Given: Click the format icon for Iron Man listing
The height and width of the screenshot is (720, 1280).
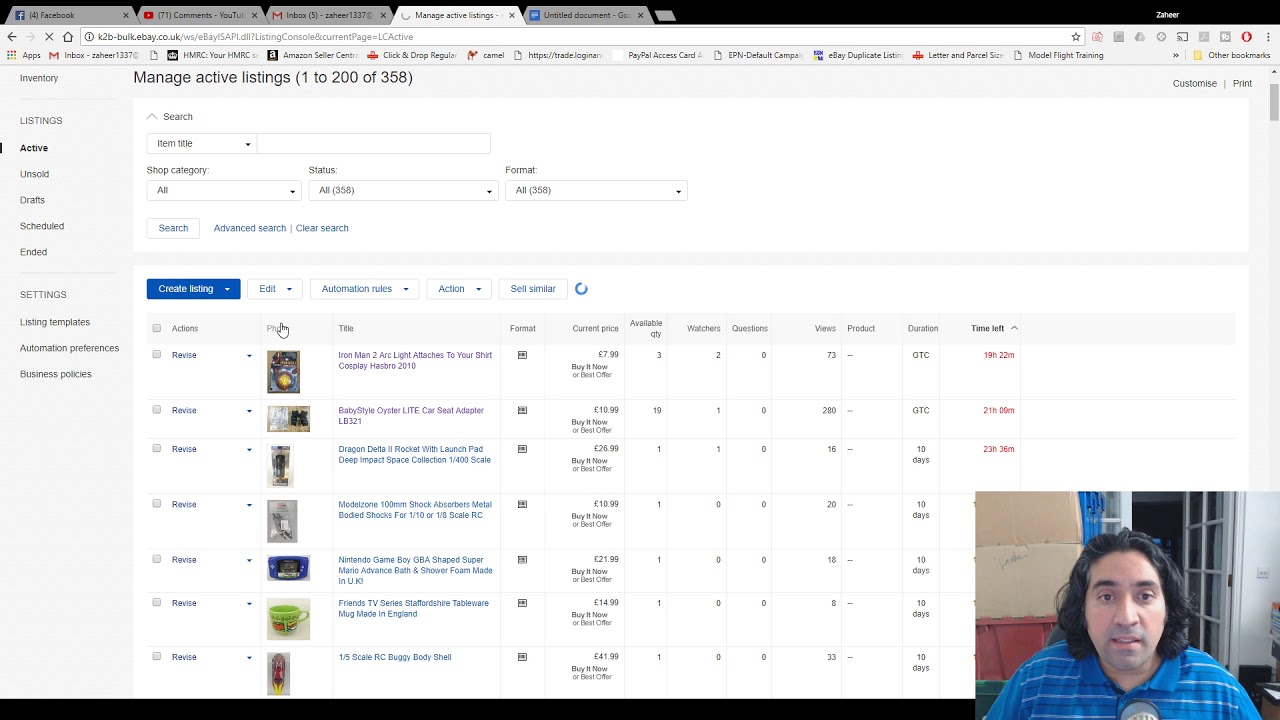Looking at the screenshot, I should [x=522, y=355].
